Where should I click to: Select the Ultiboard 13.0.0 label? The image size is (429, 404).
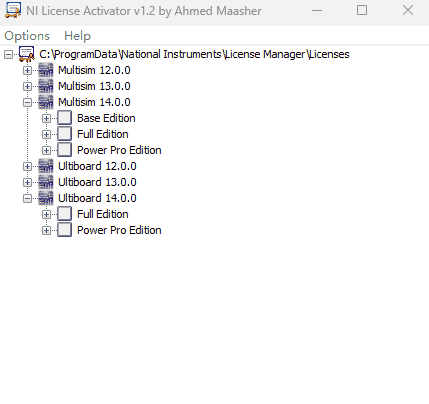pos(97,182)
